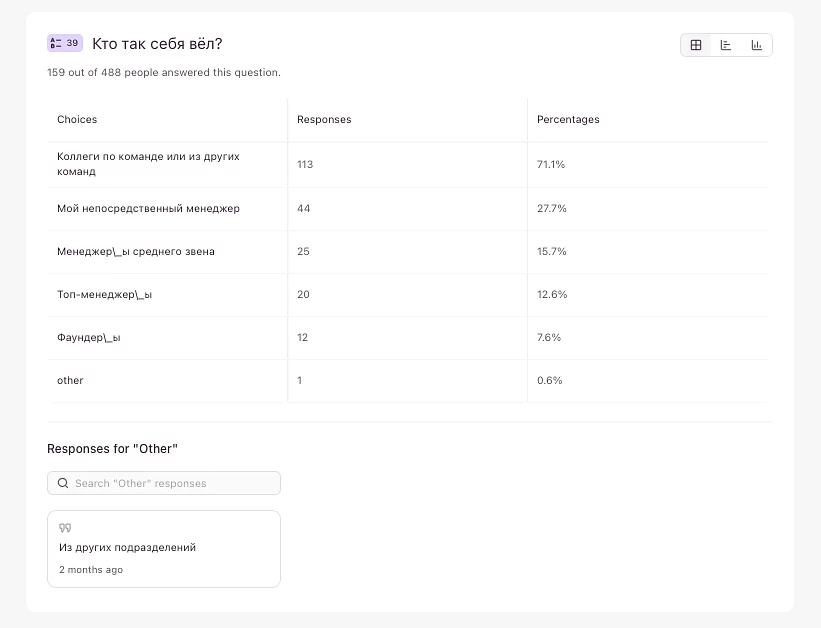The height and width of the screenshot is (628, 821).
Task: Click the "other" choice row
Action: pyautogui.click(x=70, y=380)
